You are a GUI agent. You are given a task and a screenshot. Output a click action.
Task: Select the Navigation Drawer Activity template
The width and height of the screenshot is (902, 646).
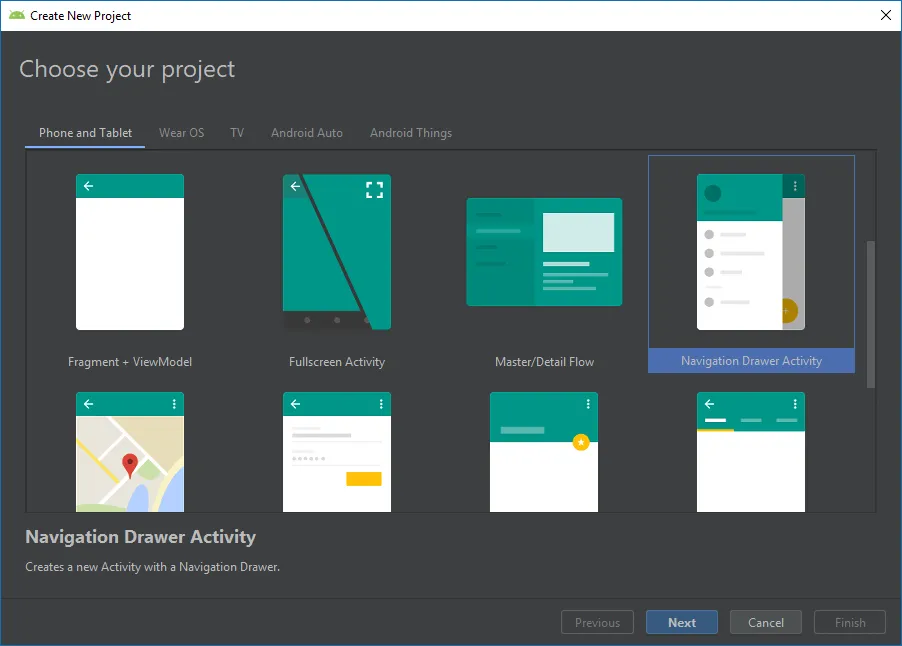click(751, 252)
